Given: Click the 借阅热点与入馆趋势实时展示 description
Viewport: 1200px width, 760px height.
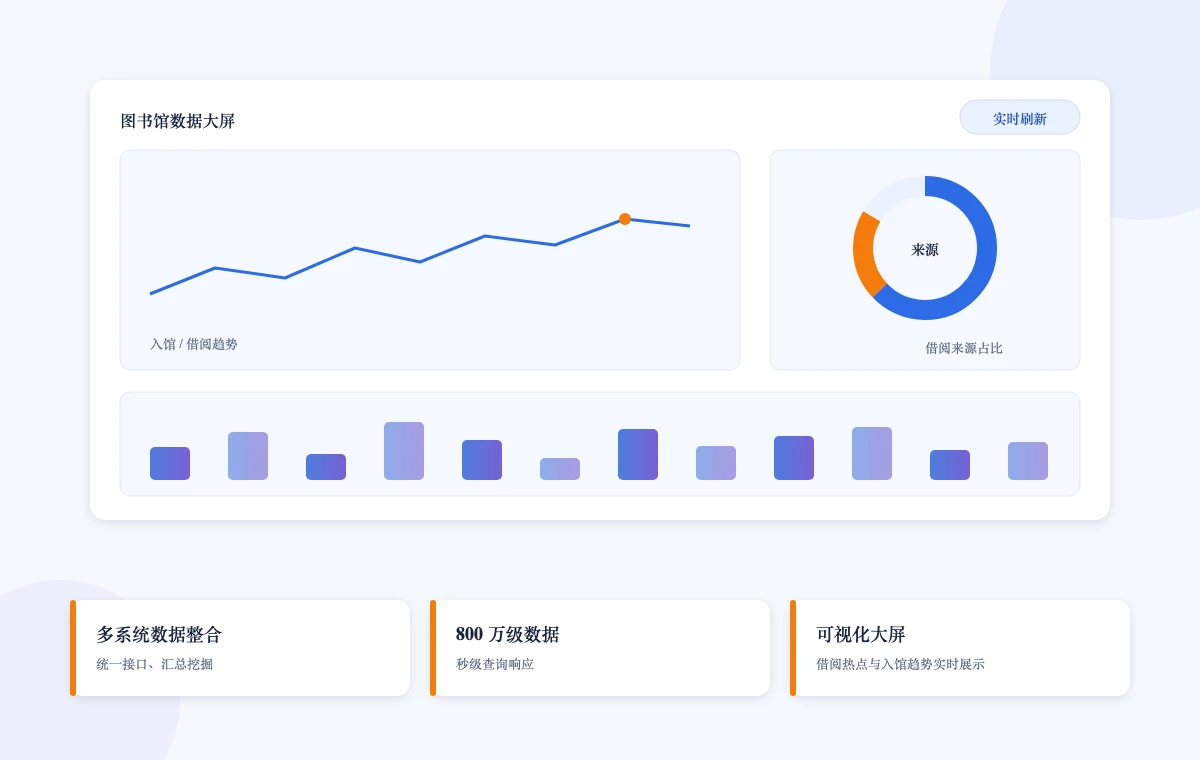Looking at the screenshot, I should [900, 664].
